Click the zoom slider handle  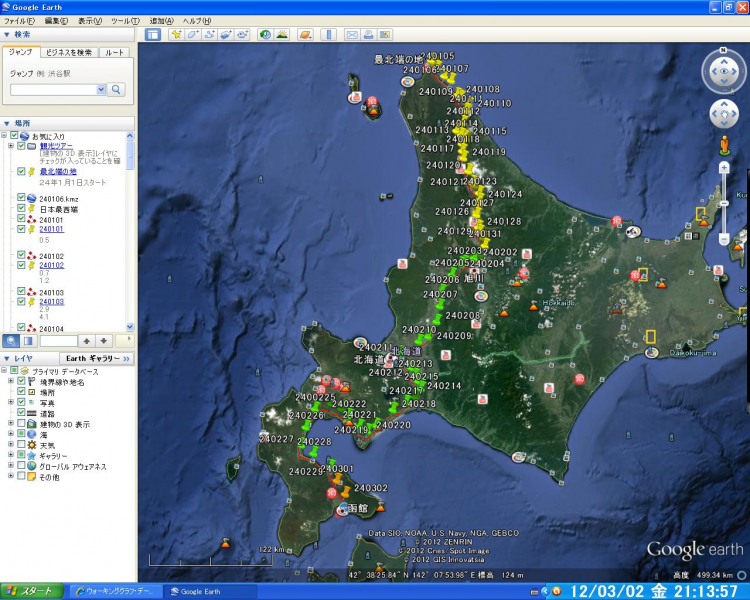tap(724, 203)
